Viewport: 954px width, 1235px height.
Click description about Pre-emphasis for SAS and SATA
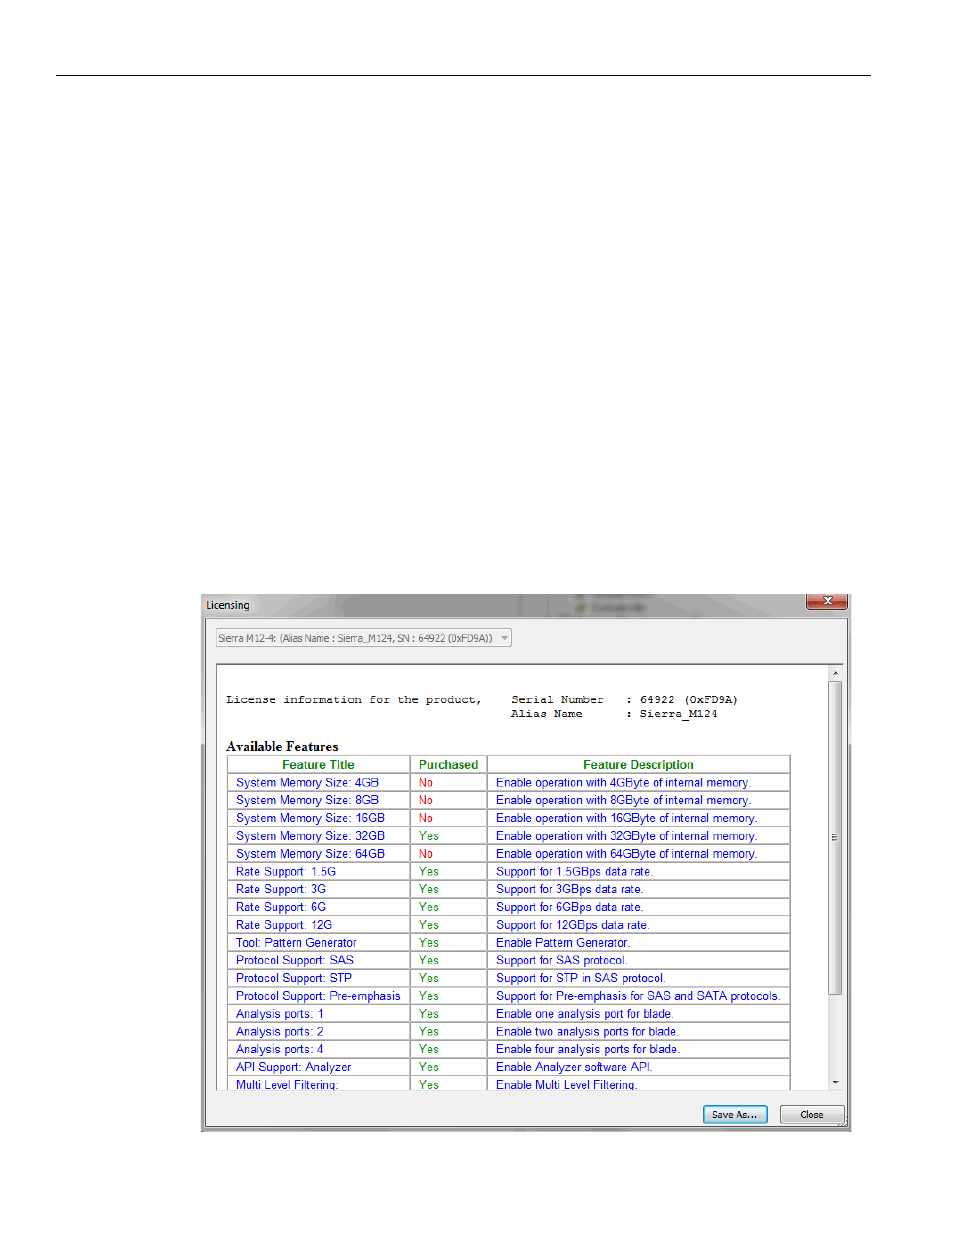point(638,996)
